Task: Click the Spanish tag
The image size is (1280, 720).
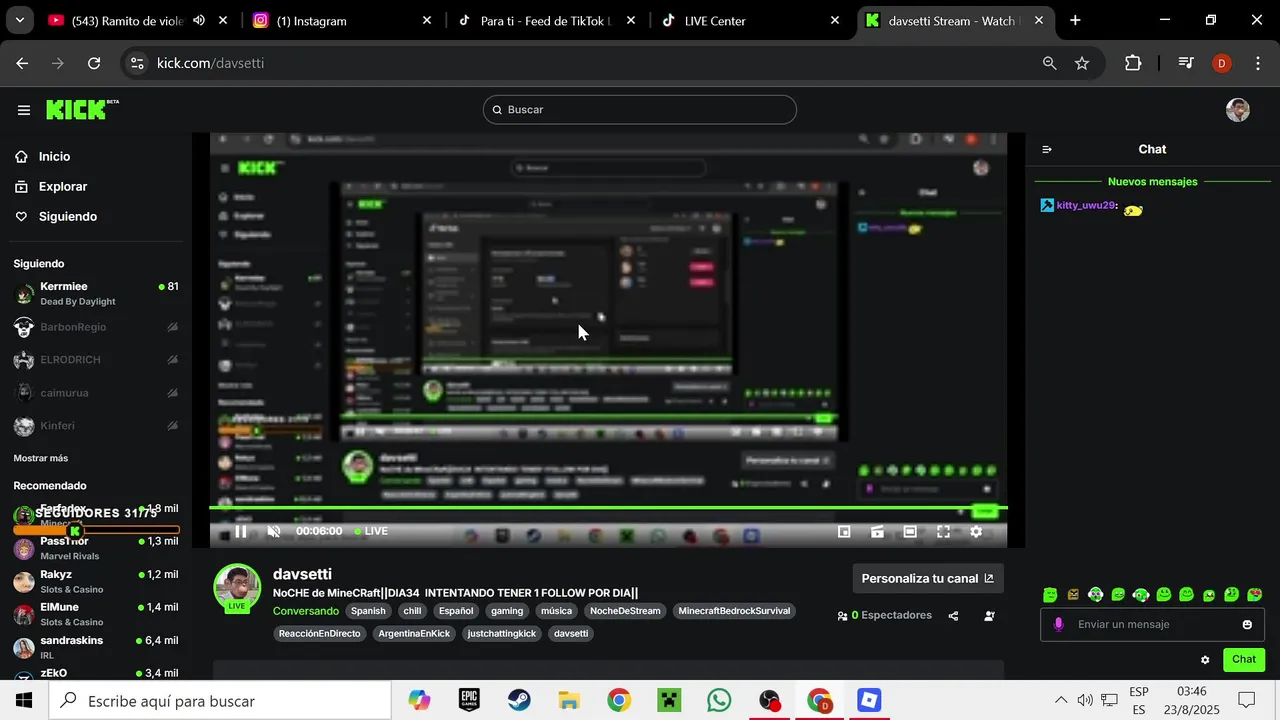Action: tap(368, 611)
